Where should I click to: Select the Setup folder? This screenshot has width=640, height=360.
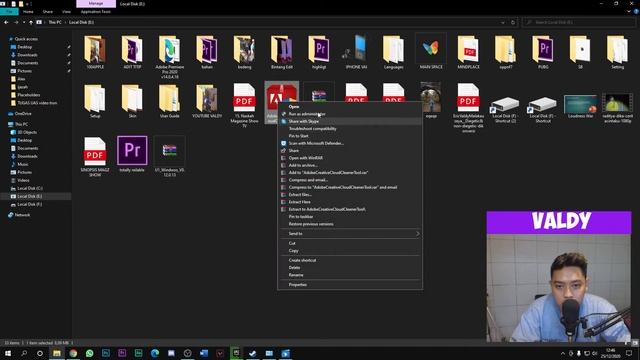point(95,101)
